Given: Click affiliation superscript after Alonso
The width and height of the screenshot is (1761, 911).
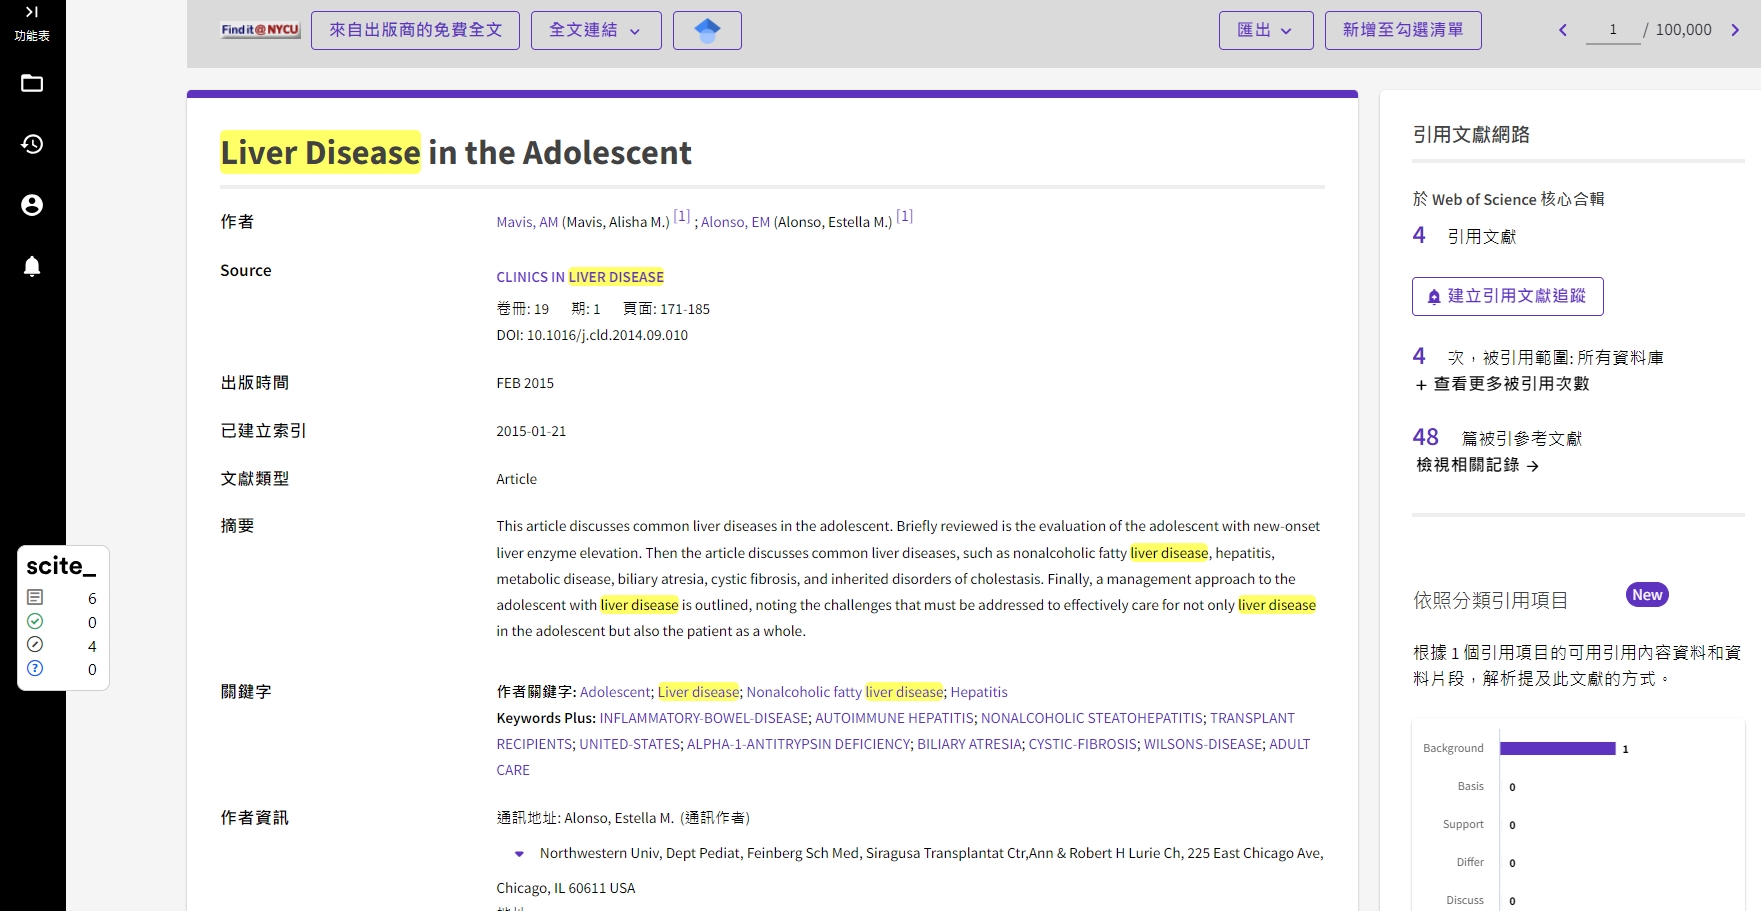Looking at the screenshot, I should (905, 216).
